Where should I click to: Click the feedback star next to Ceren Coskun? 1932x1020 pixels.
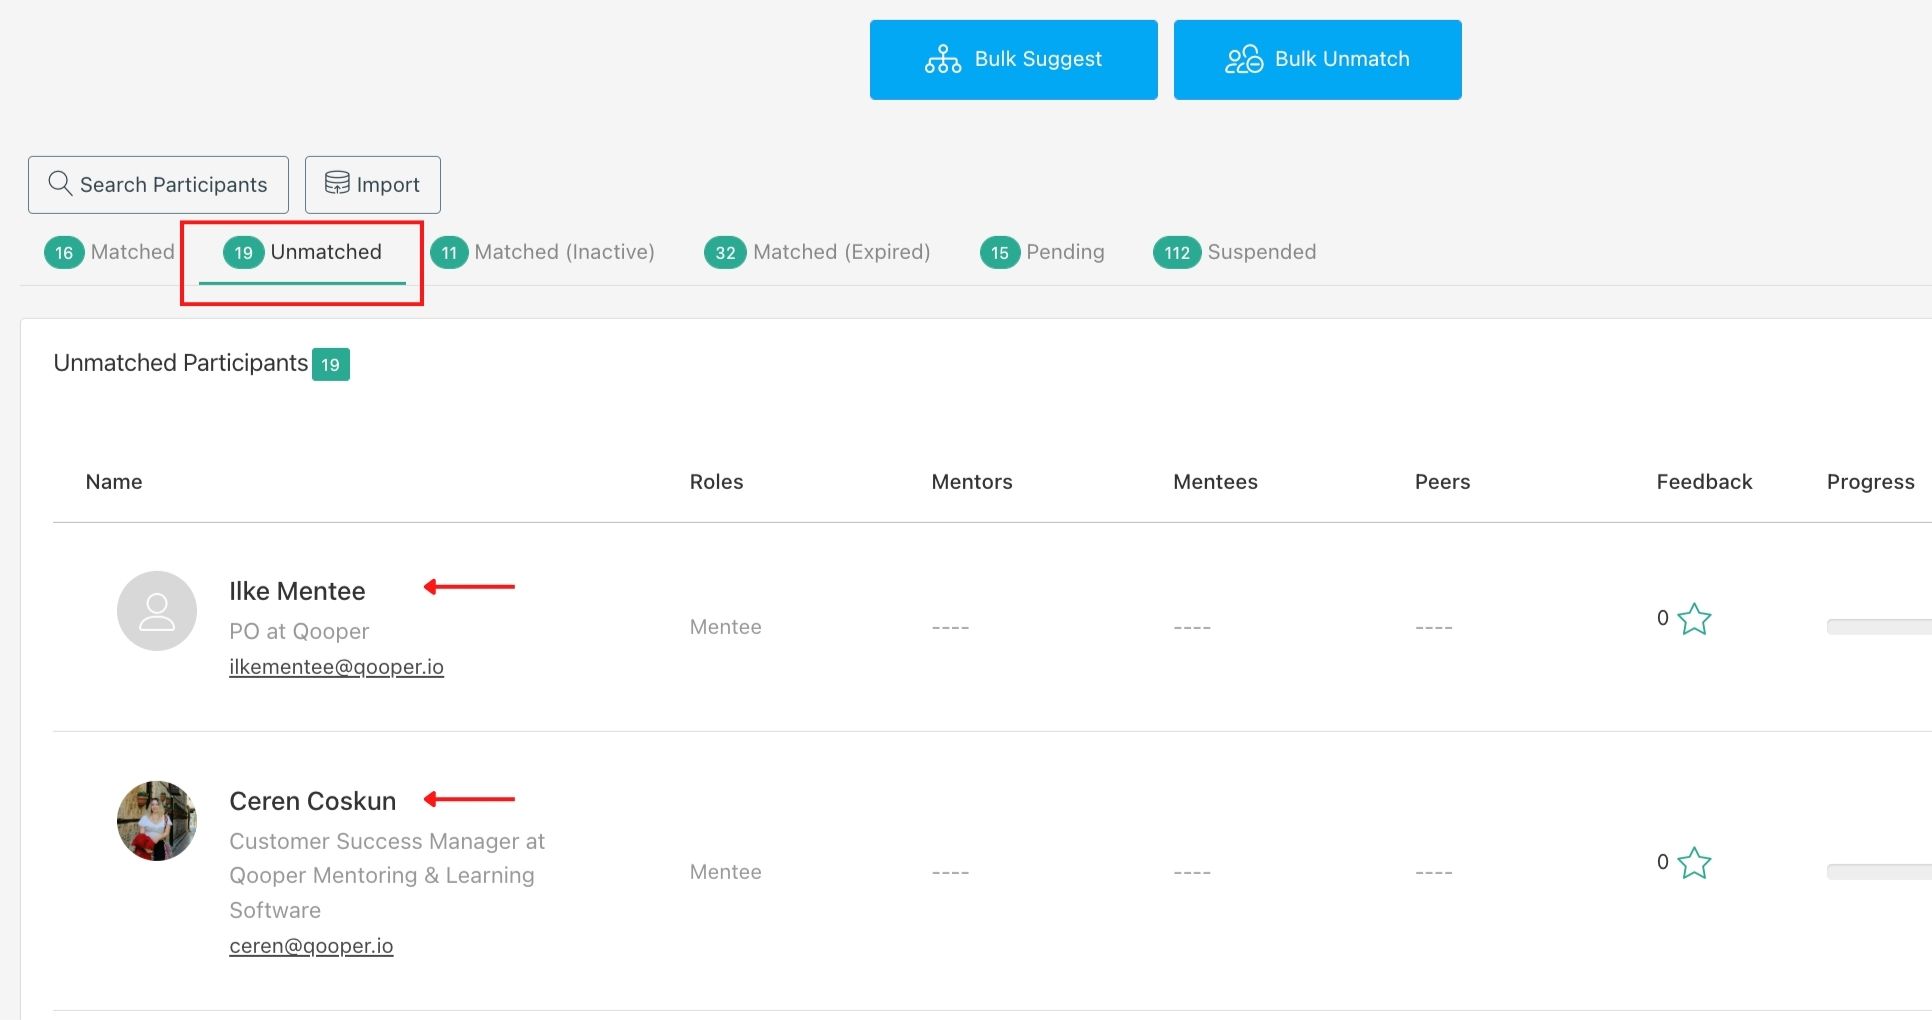coord(1694,863)
